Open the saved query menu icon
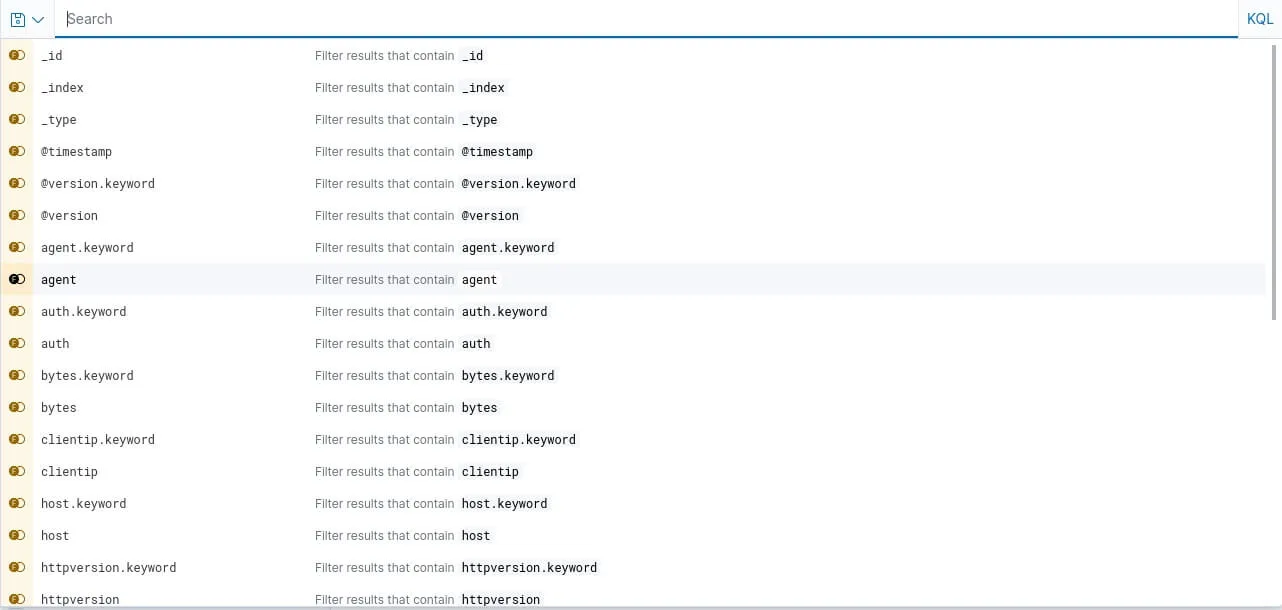 pos(27,19)
